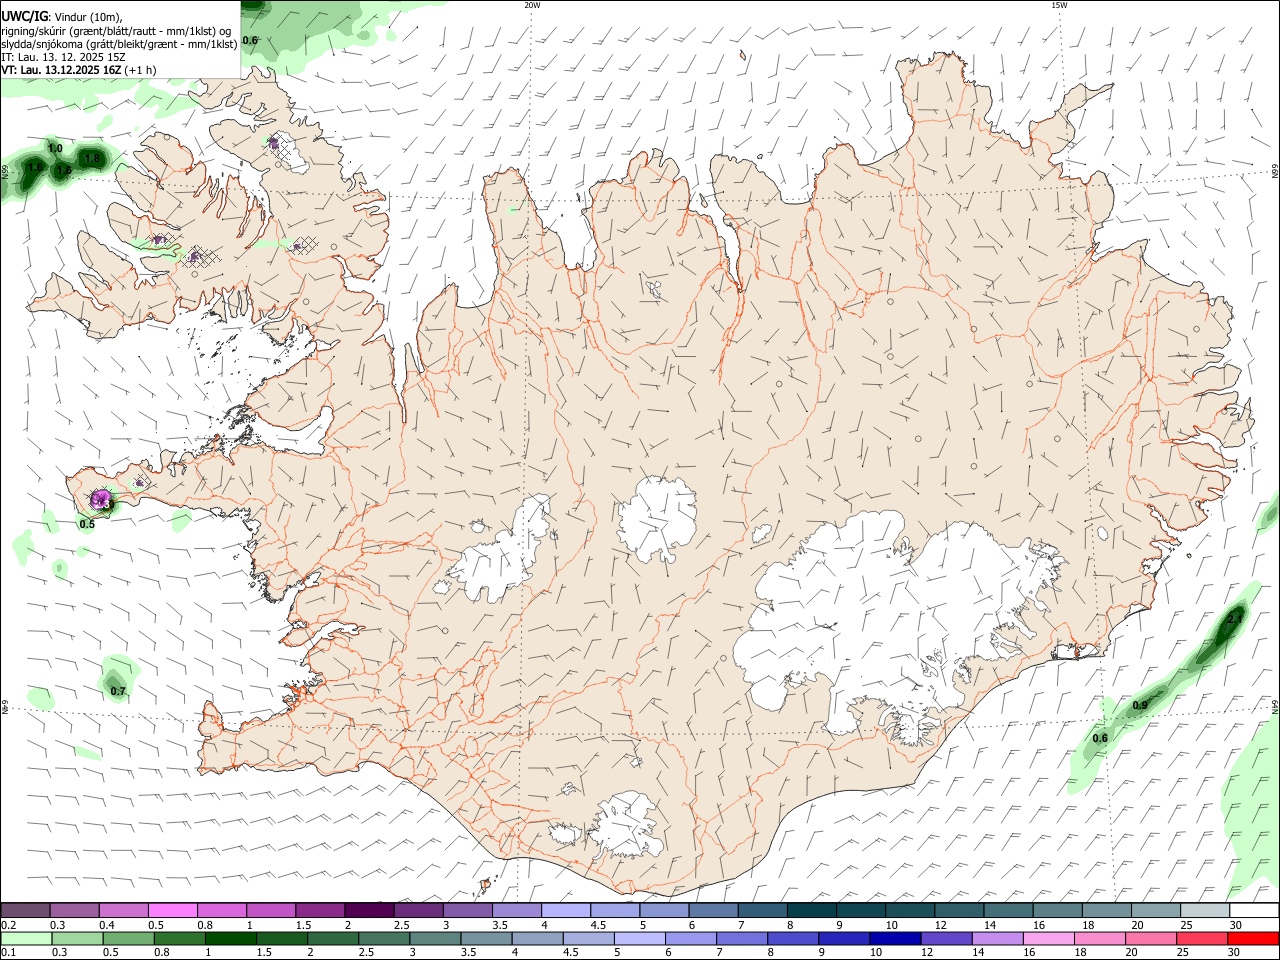Click the 1.8 precipitation value label
Image resolution: width=1280 pixels, height=960 pixels.
tap(92, 159)
